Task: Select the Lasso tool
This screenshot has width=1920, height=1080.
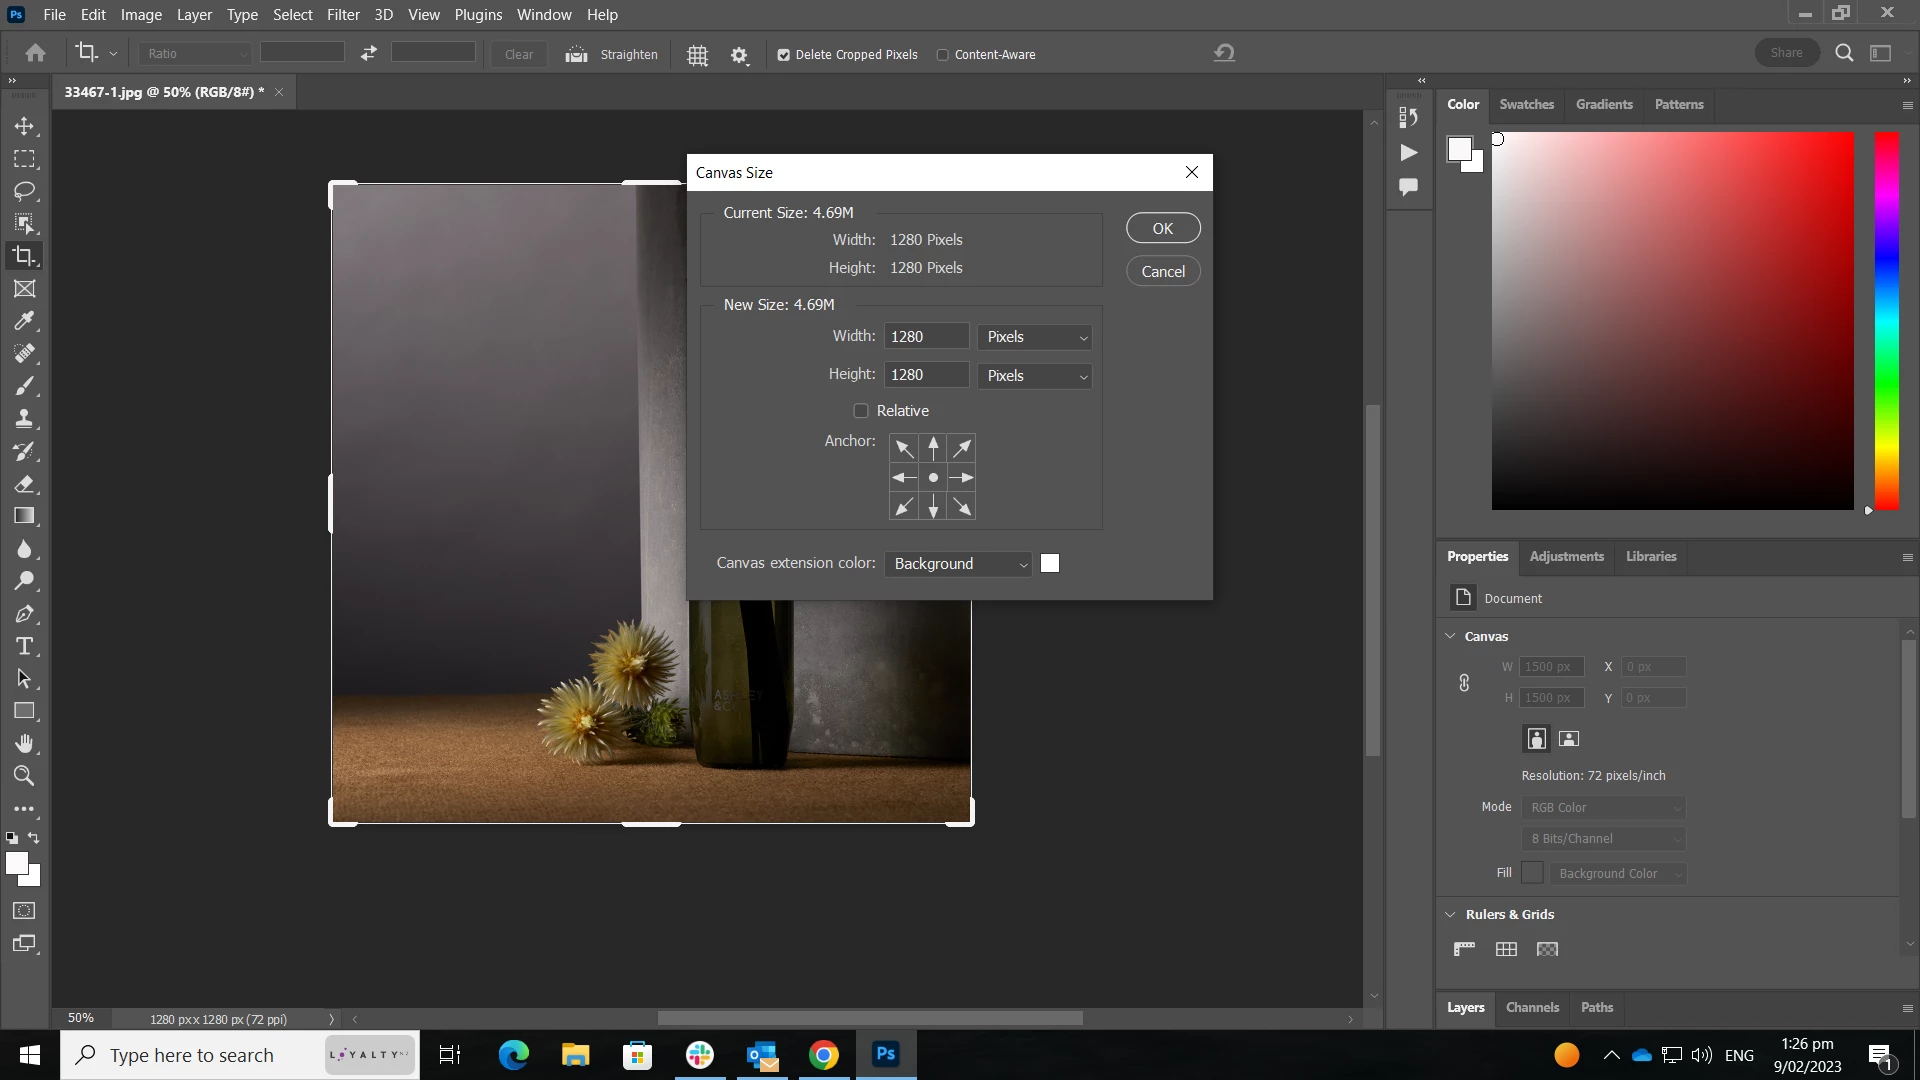Action: click(x=24, y=191)
